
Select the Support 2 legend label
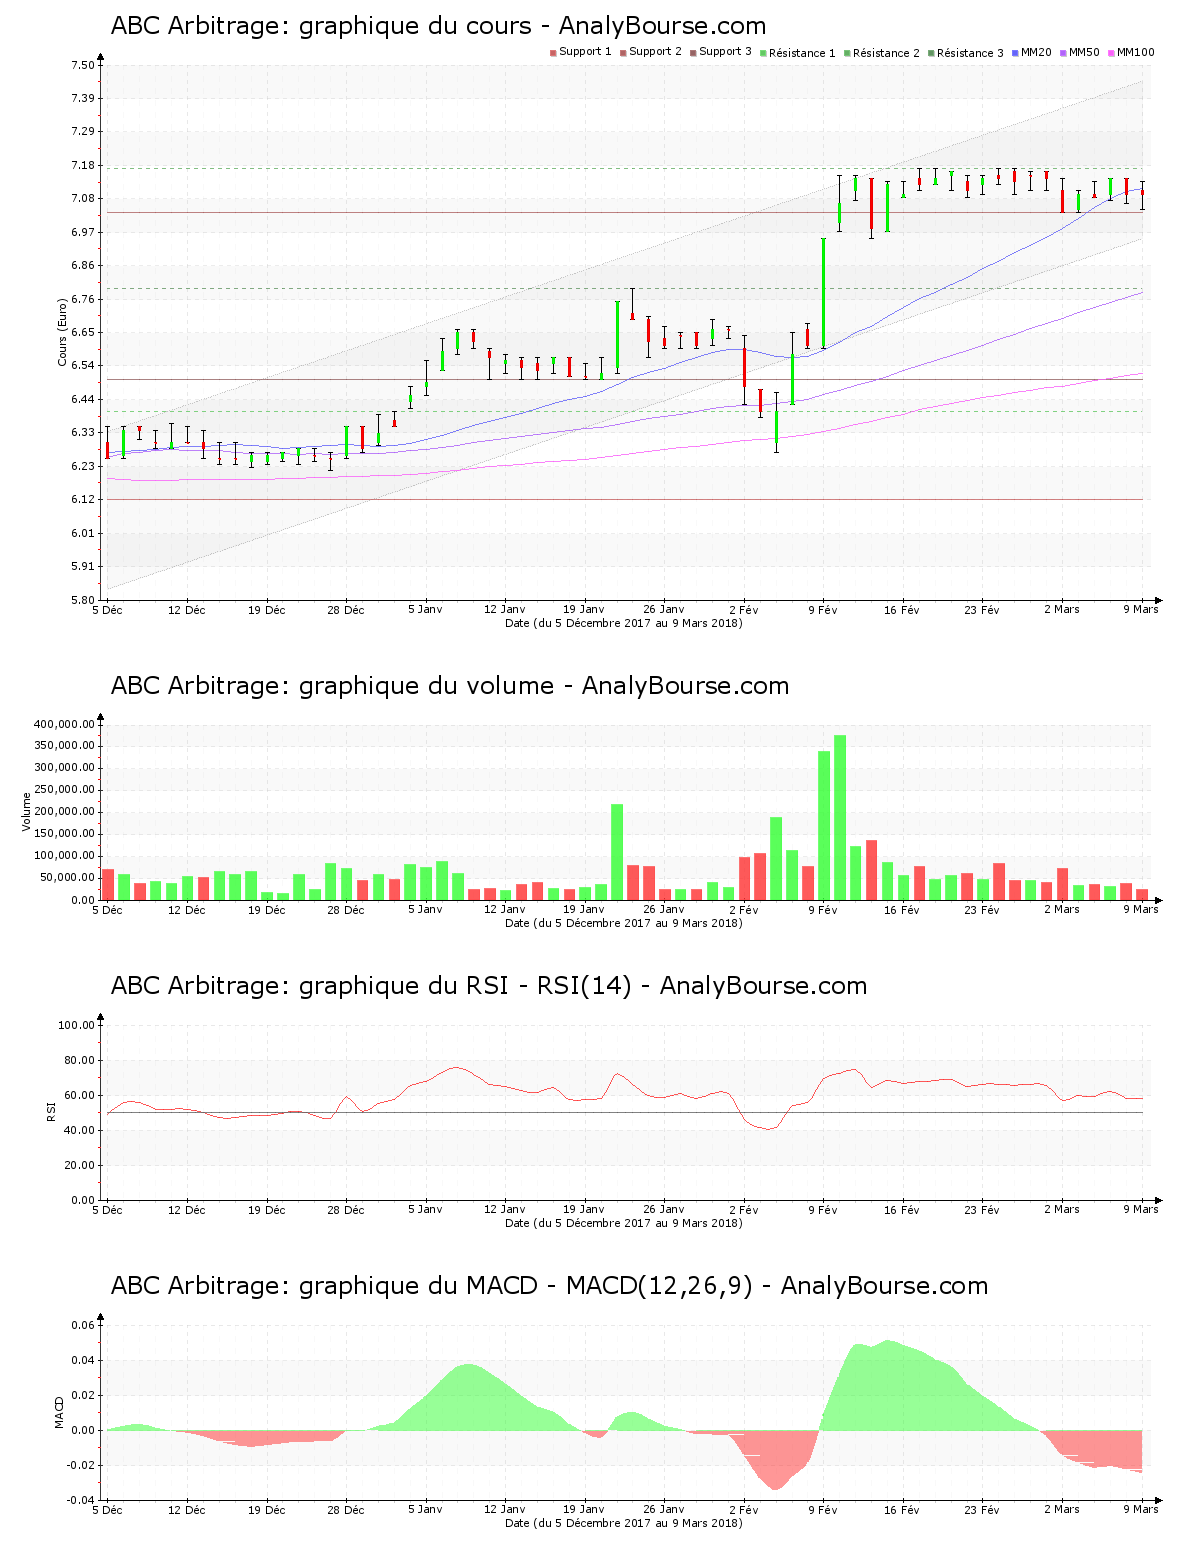point(655,52)
